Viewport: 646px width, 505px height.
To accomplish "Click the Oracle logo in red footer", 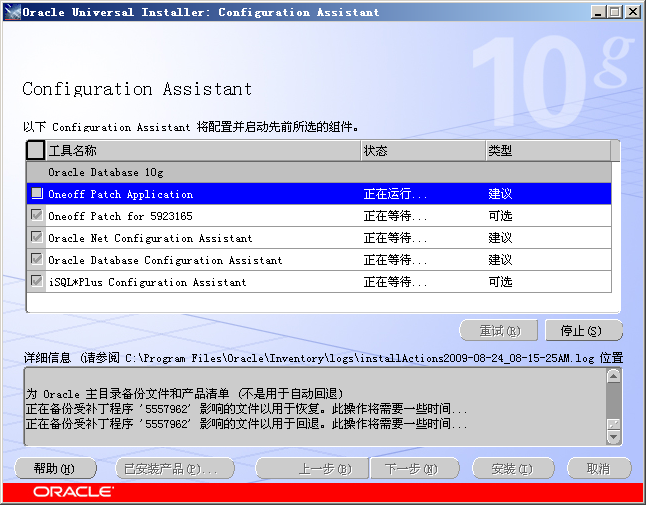I will (x=73, y=491).
